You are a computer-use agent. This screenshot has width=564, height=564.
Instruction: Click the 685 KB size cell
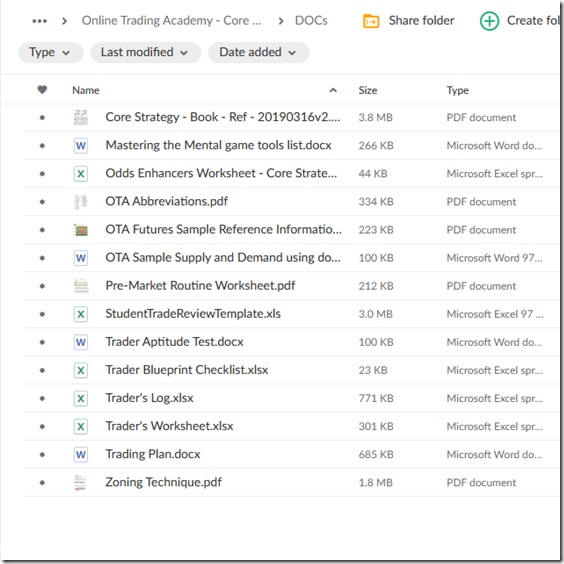click(x=376, y=455)
